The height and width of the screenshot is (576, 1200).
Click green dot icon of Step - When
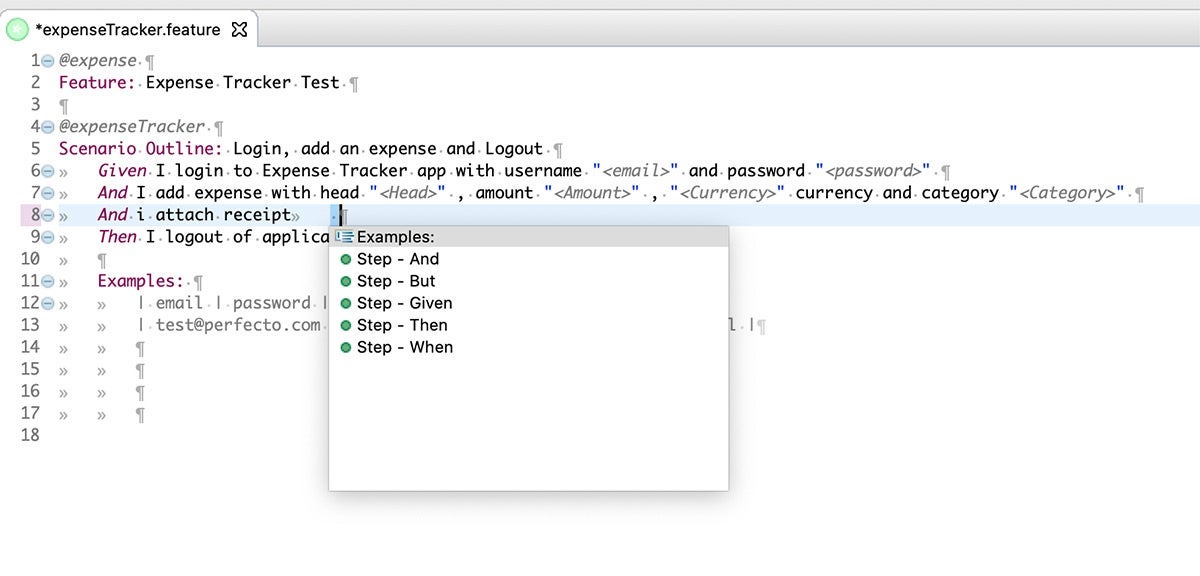click(345, 347)
